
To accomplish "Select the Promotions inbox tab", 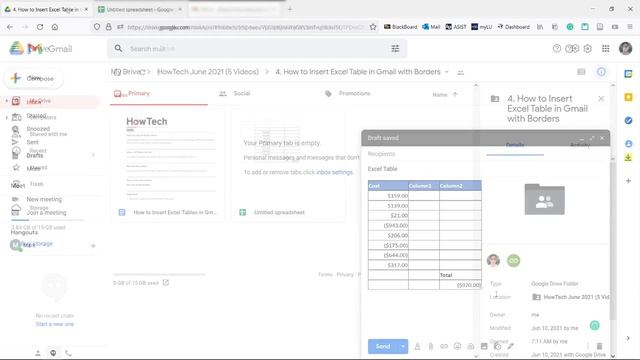I will point(347,93).
